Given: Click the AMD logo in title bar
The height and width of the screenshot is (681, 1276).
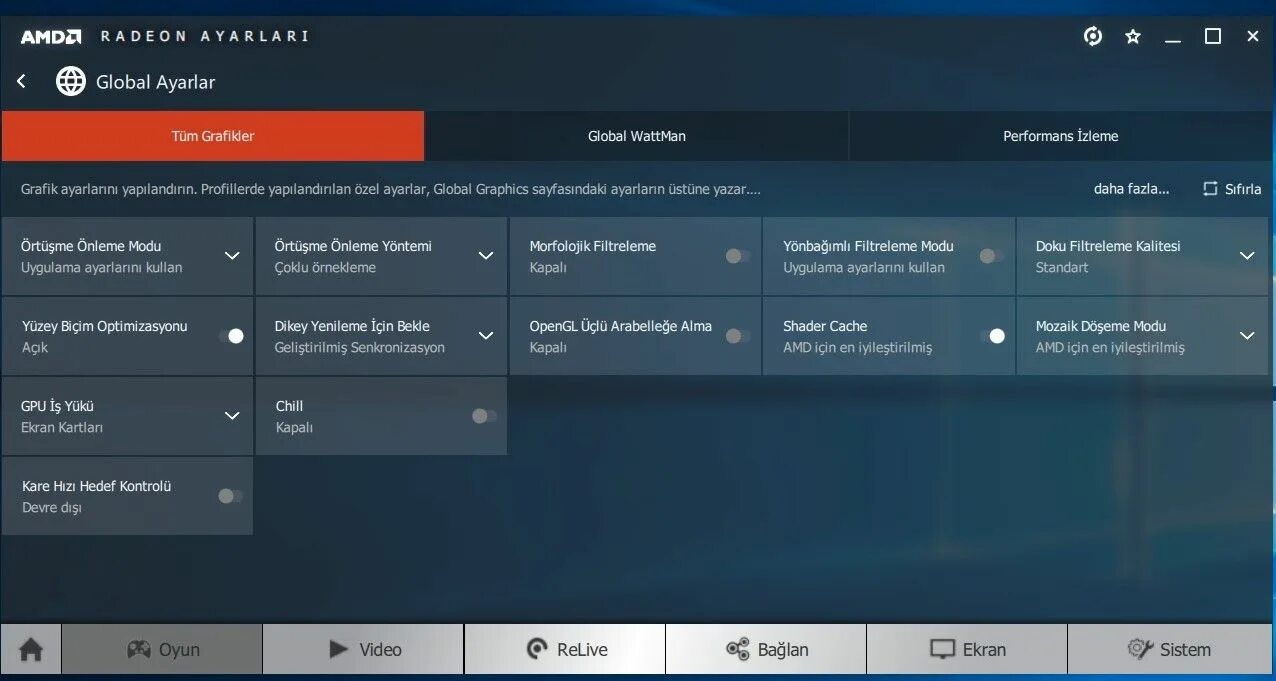Looking at the screenshot, I should pos(51,36).
